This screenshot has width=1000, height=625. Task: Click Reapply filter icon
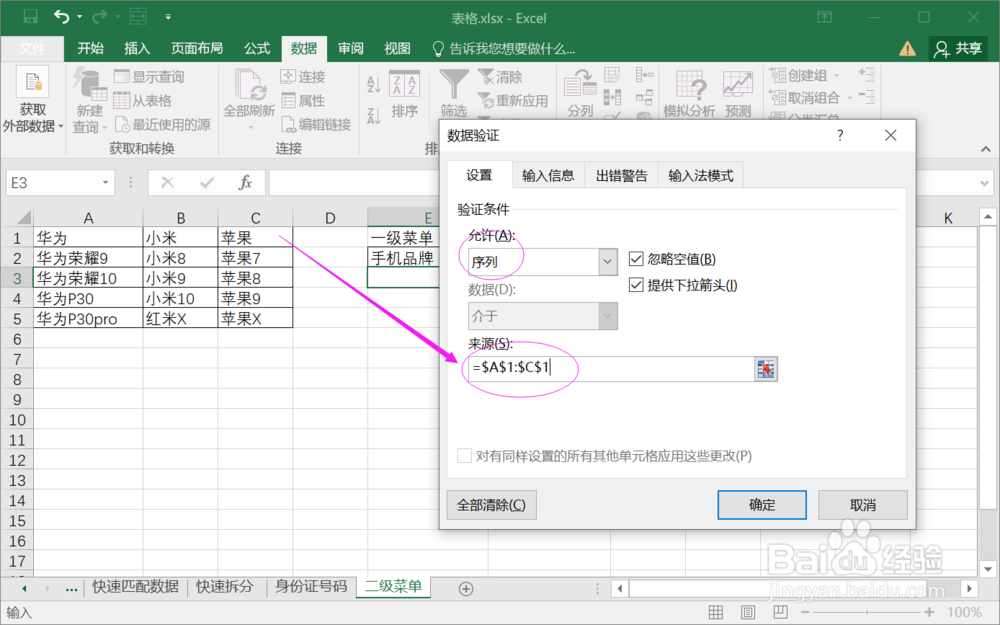(x=486, y=100)
